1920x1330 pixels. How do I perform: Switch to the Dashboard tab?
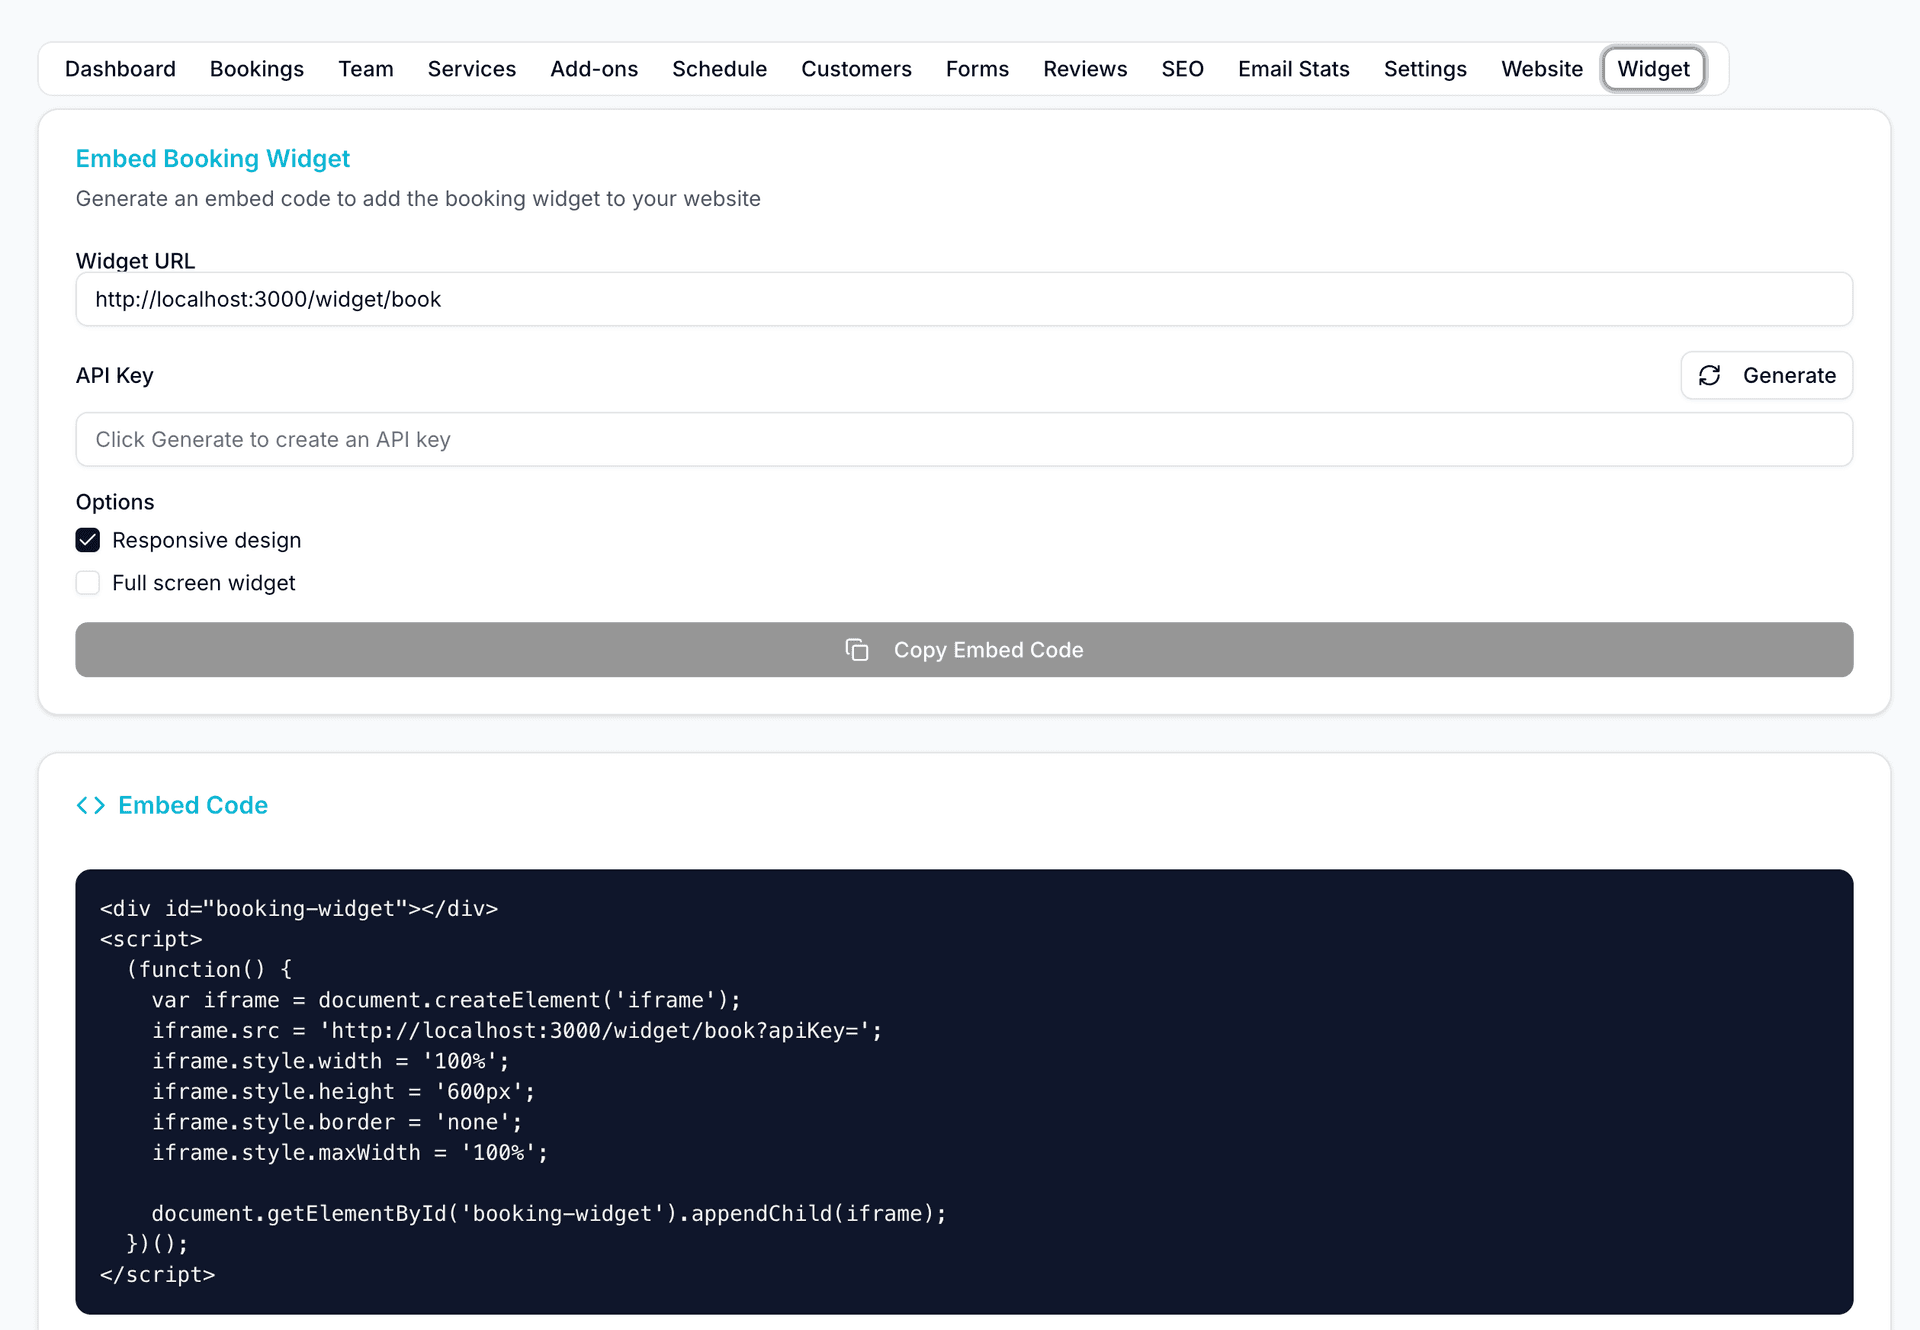(120, 68)
